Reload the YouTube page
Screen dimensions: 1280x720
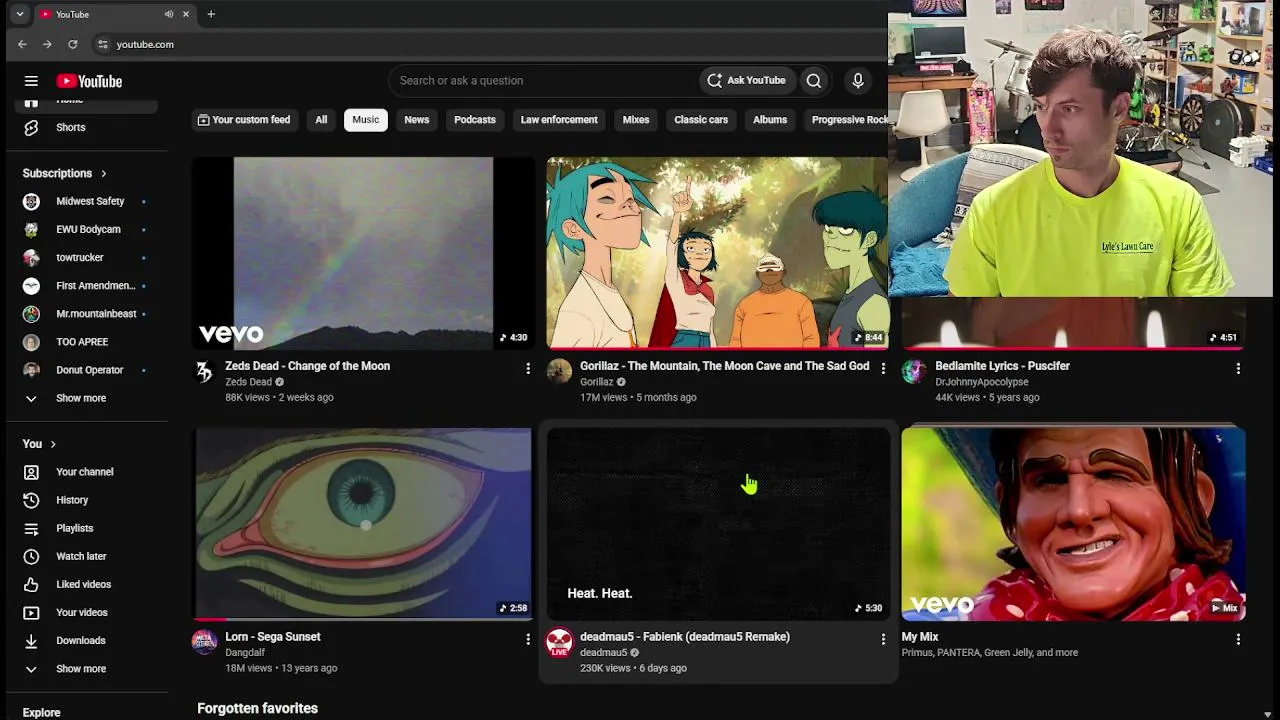point(73,44)
